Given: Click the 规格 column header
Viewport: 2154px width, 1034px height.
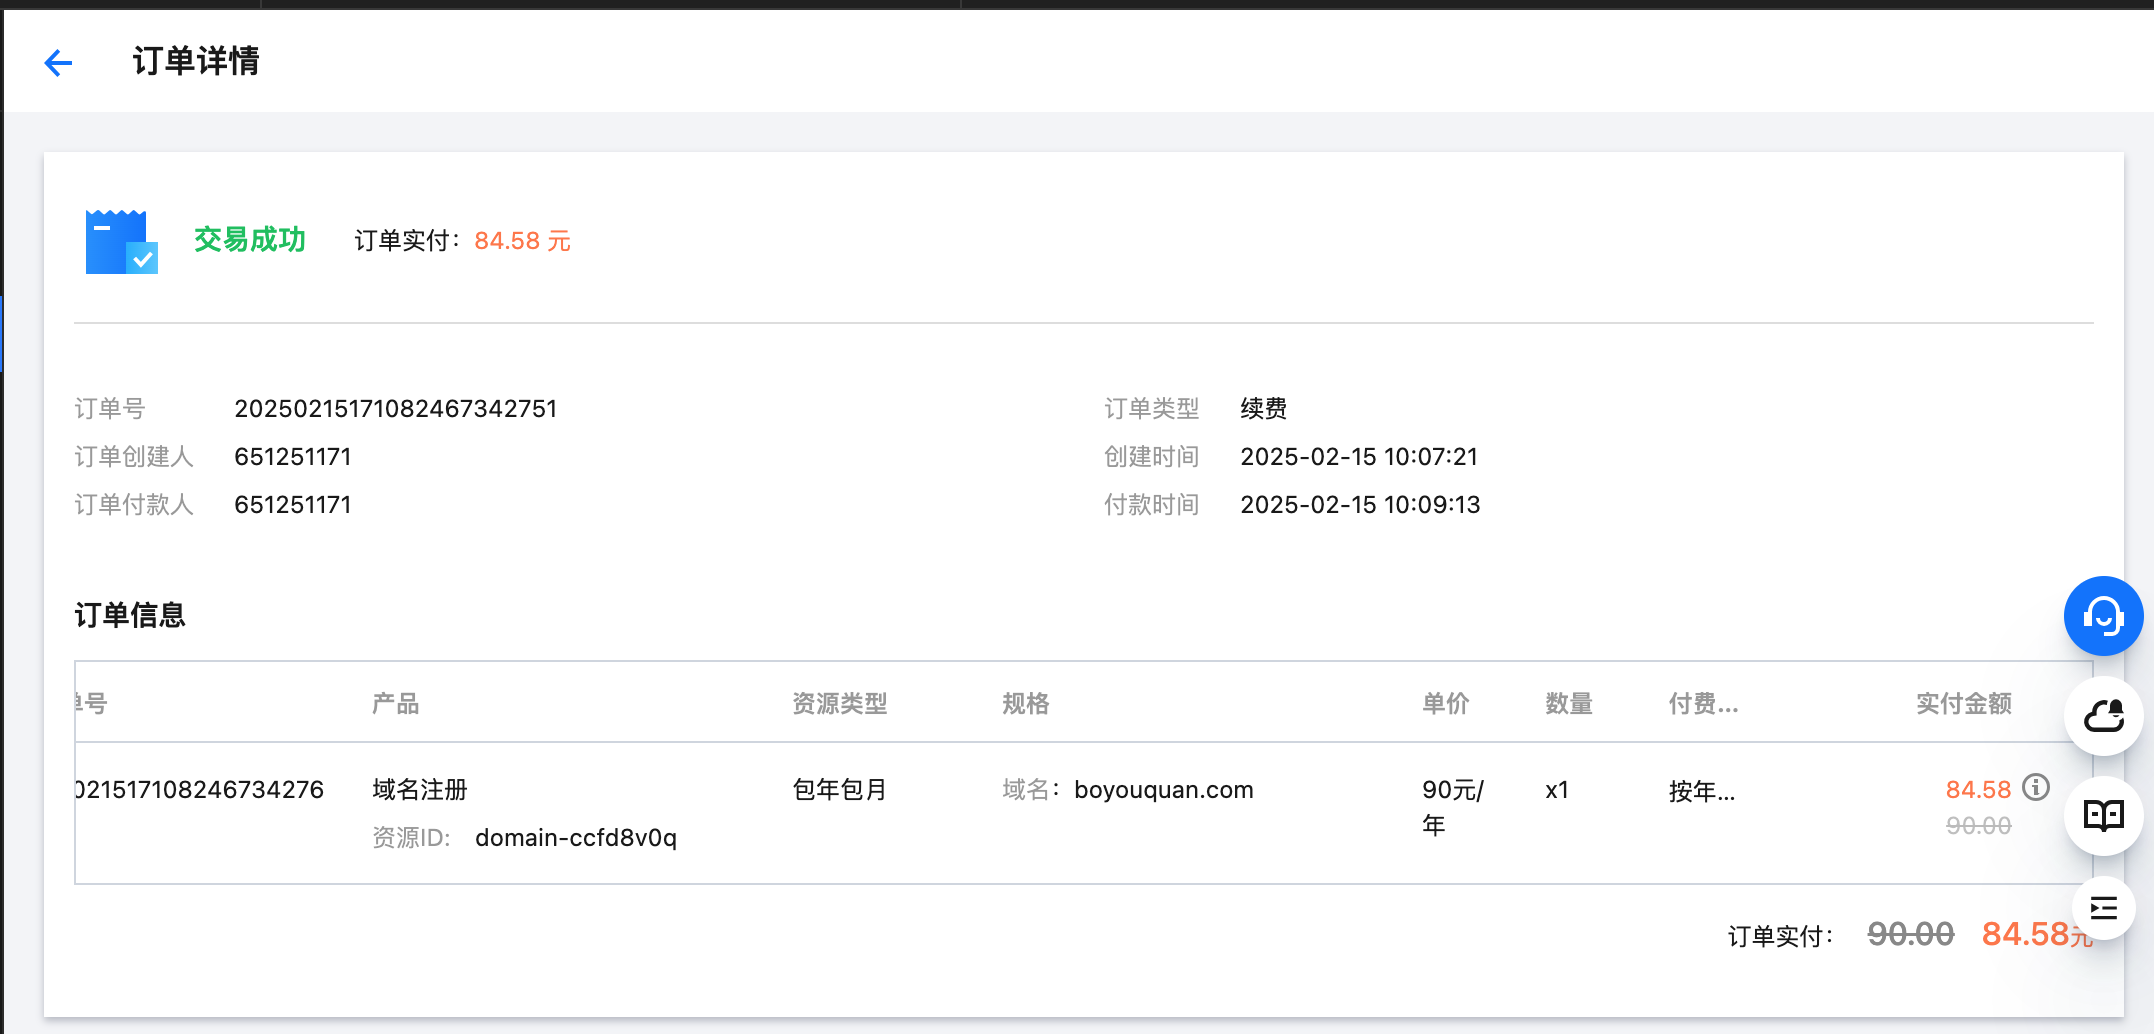Looking at the screenshot, I should pyautogui.click(x=1025, y=704).
